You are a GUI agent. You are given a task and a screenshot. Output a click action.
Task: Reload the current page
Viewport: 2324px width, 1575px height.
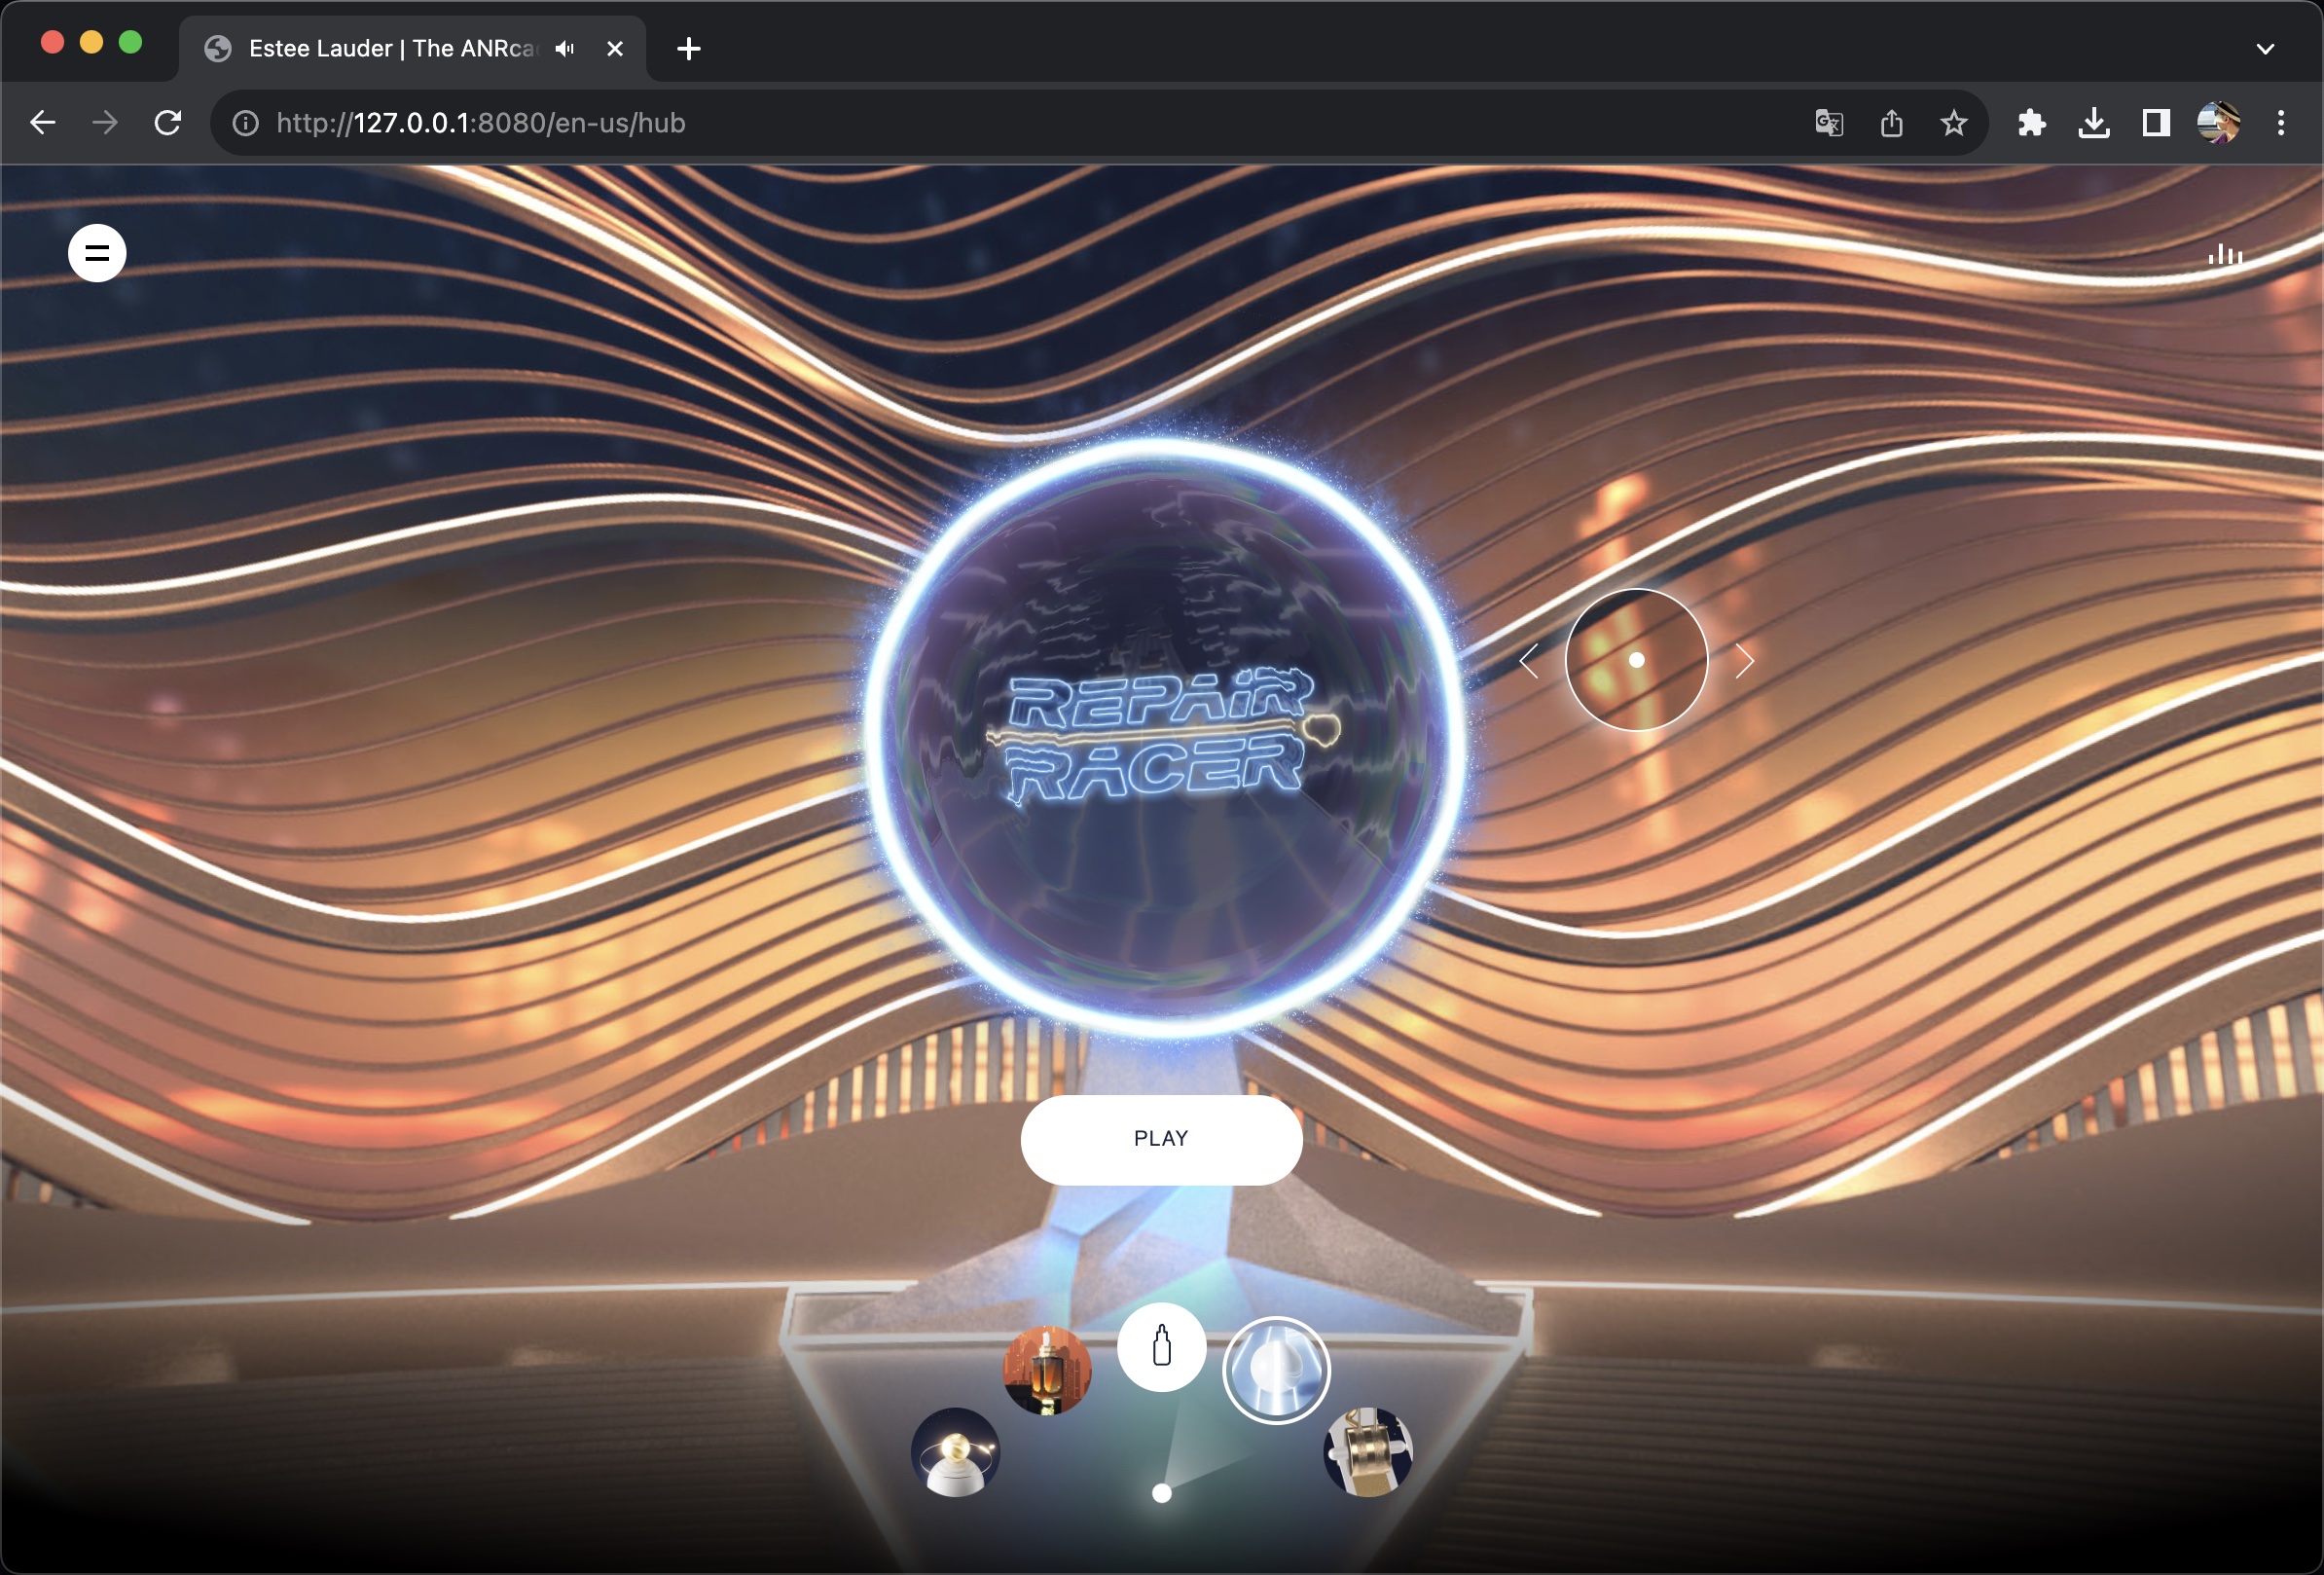(x=168, y=123)
